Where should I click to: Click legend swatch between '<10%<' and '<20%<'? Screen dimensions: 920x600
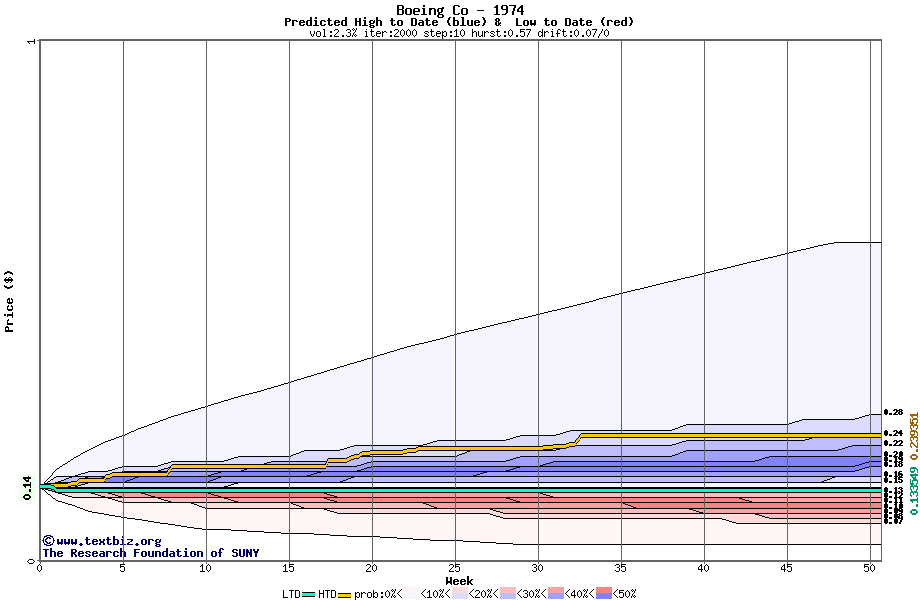(x=460, y=594)
